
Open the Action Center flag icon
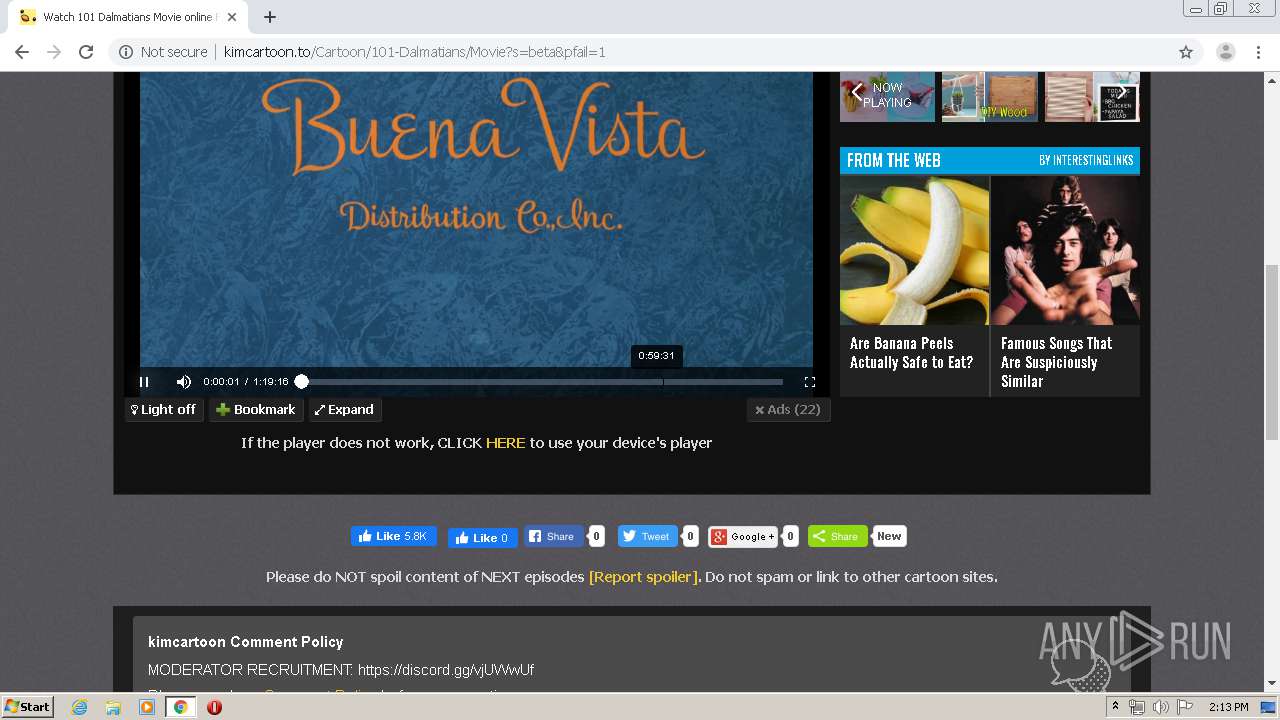[1183, 707]
